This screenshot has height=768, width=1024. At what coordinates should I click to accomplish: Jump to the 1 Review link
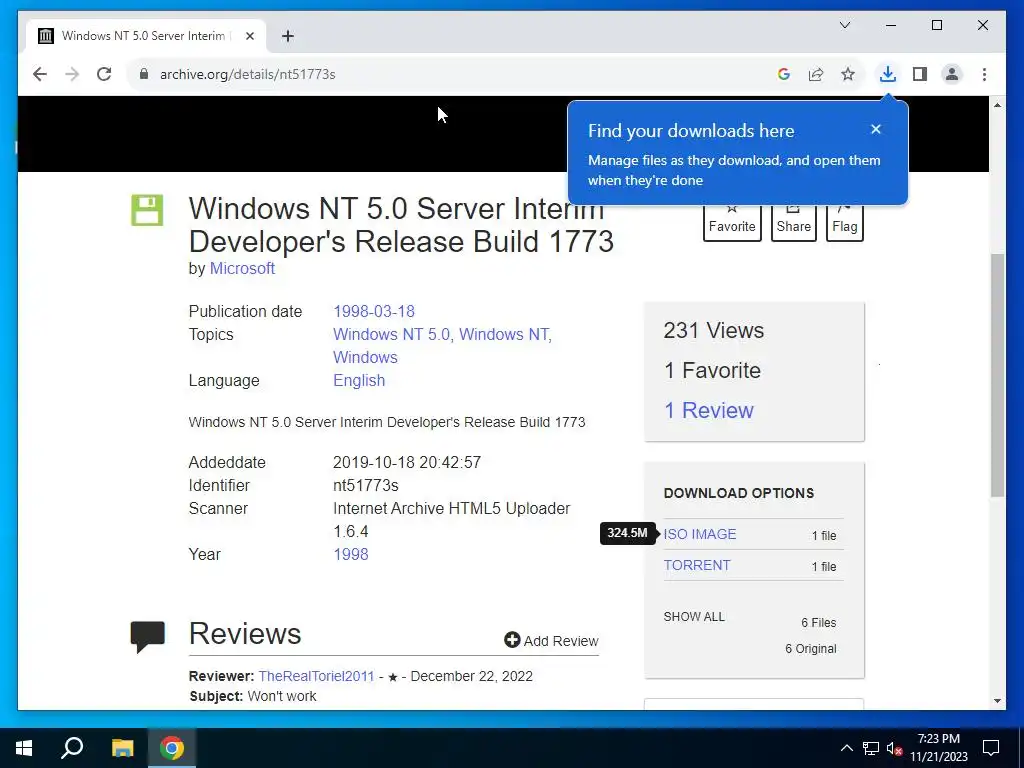pyautogui.click(x=709, y=410)
